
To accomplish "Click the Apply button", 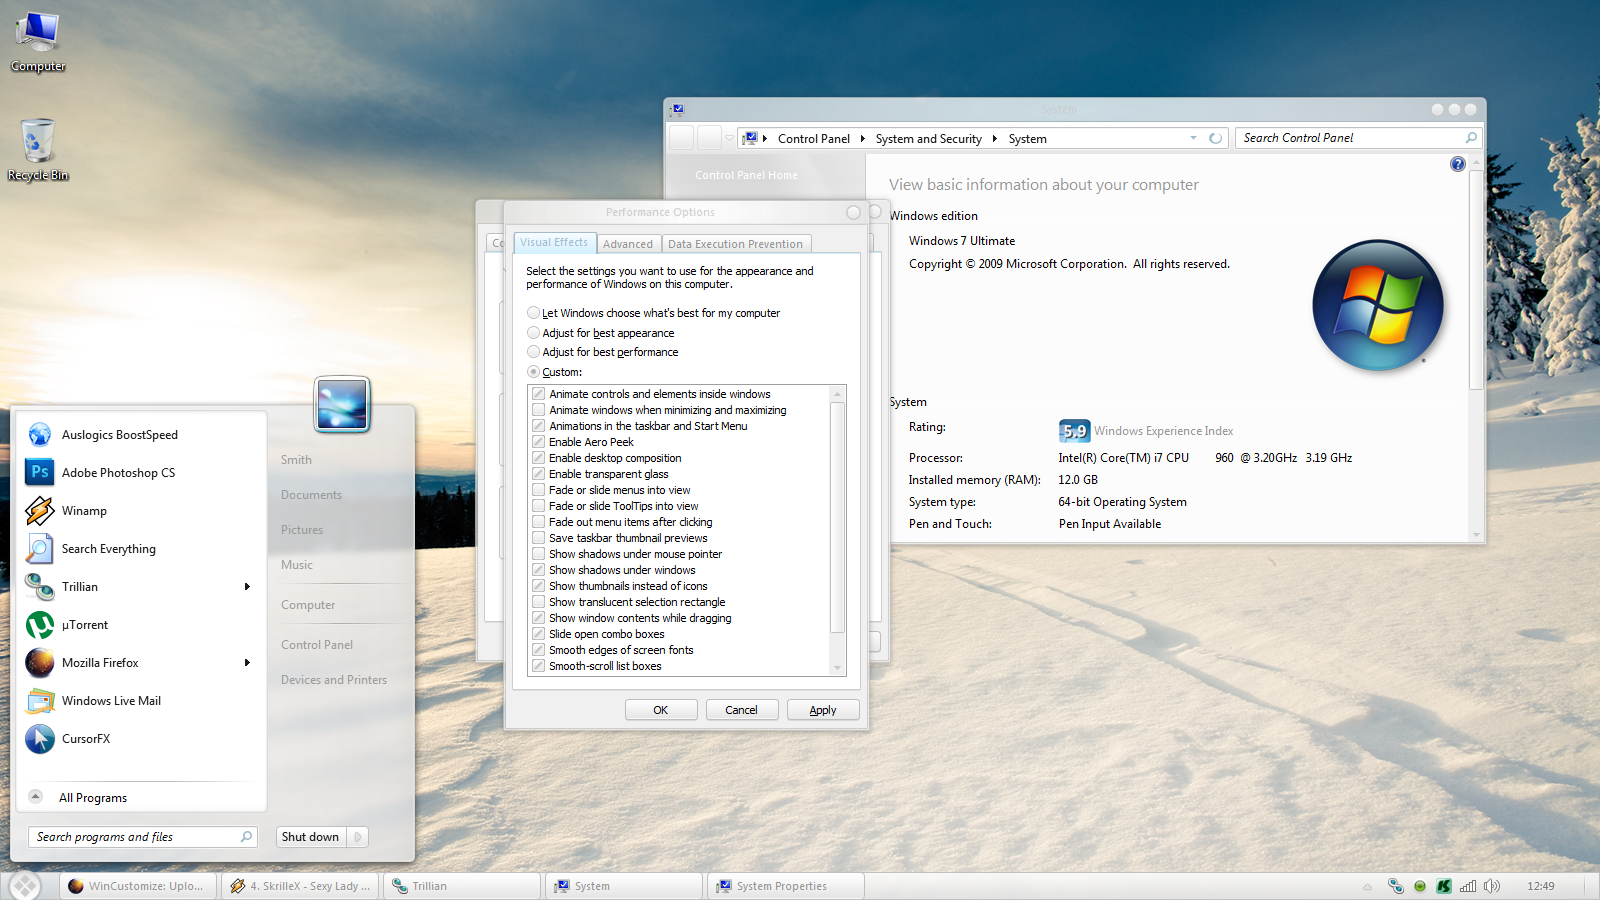I will (x=822, y=710).
